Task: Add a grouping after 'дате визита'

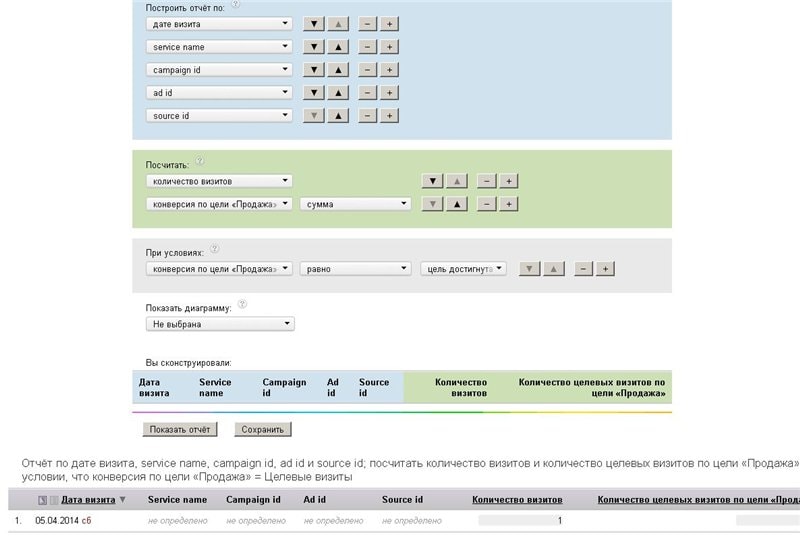Action: (389, 23)
